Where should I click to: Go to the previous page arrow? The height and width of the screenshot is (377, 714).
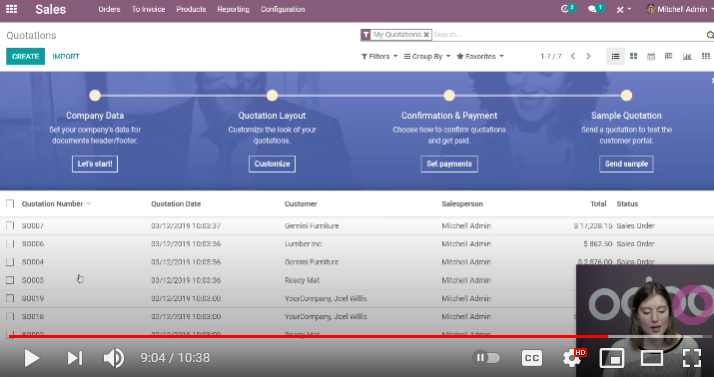pyautogui.click(x=573, y=56)
